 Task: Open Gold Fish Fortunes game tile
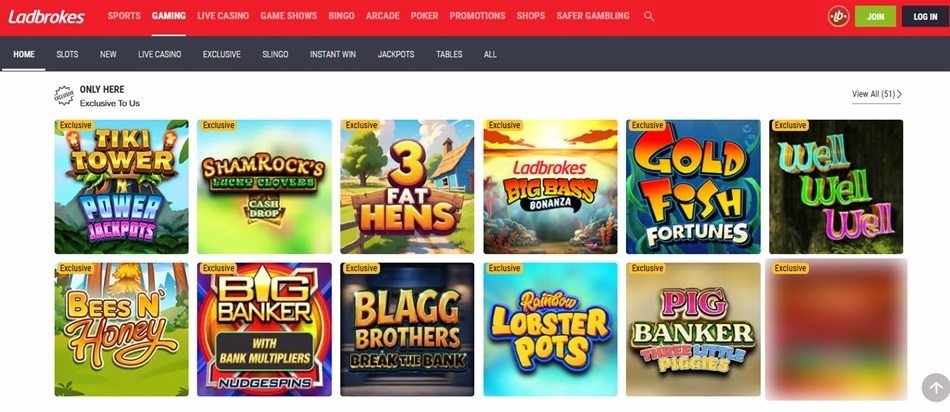pos(693,187)
